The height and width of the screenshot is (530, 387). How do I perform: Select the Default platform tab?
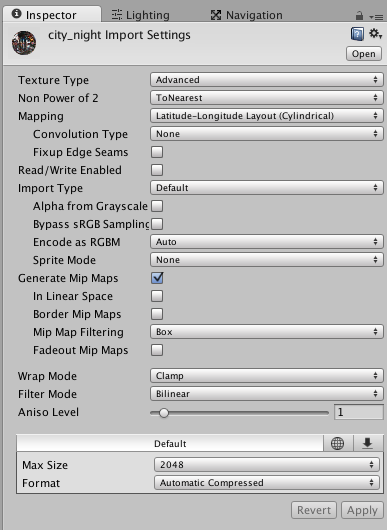170,443
